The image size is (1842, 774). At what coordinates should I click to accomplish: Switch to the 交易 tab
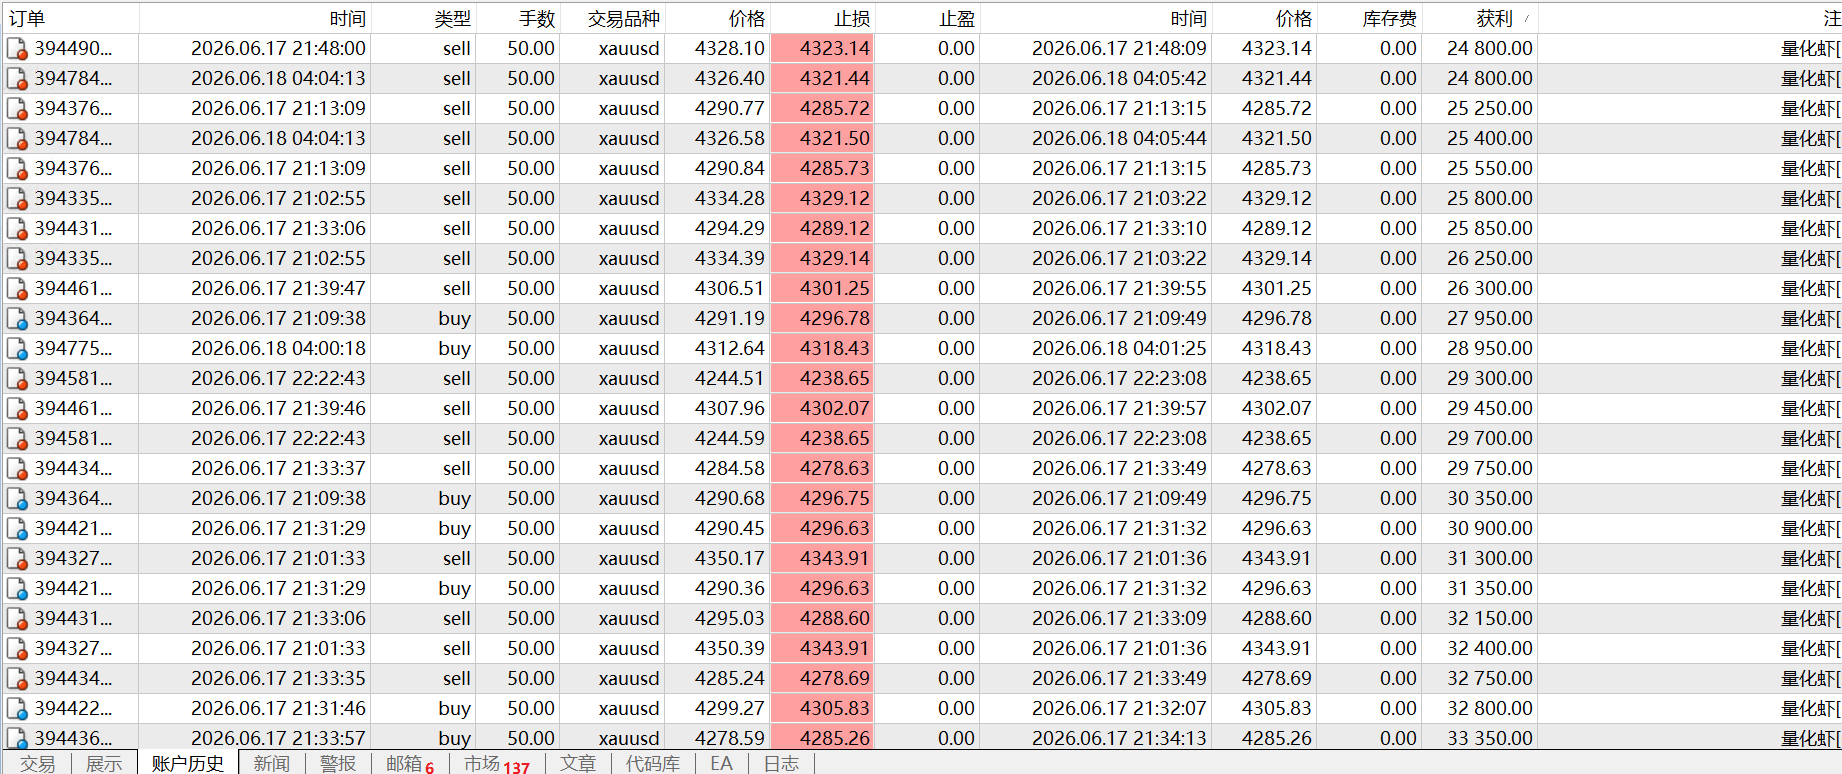[x=38, y=763]
